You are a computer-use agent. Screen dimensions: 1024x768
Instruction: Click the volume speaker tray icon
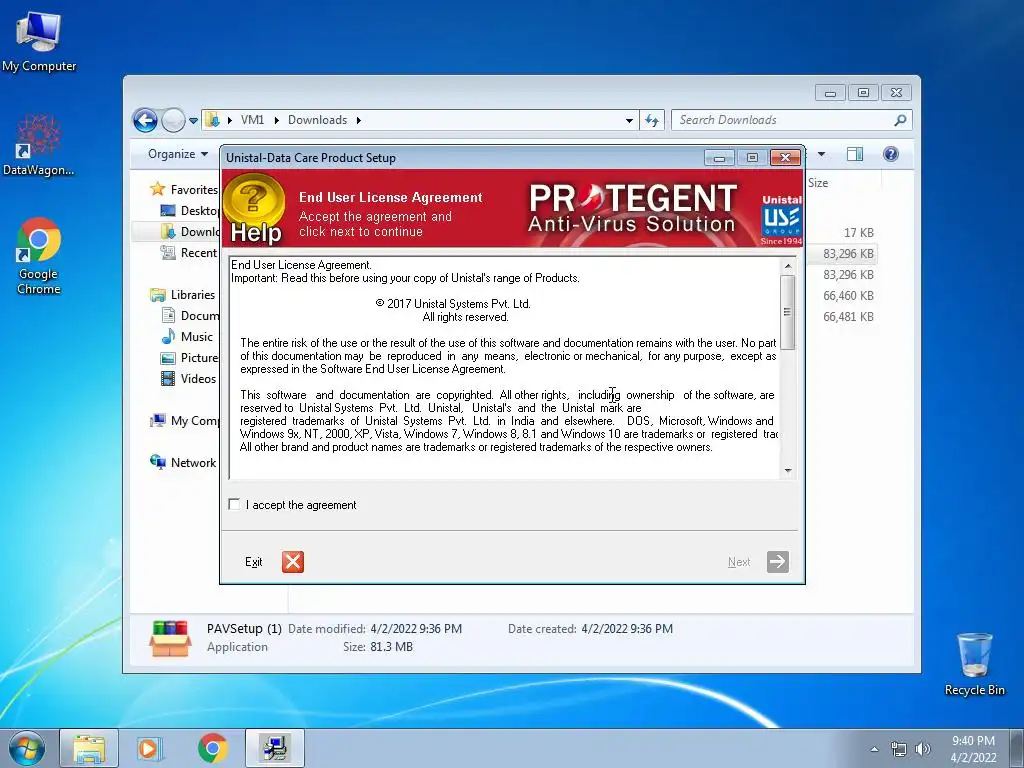click(x=923, y=749)
